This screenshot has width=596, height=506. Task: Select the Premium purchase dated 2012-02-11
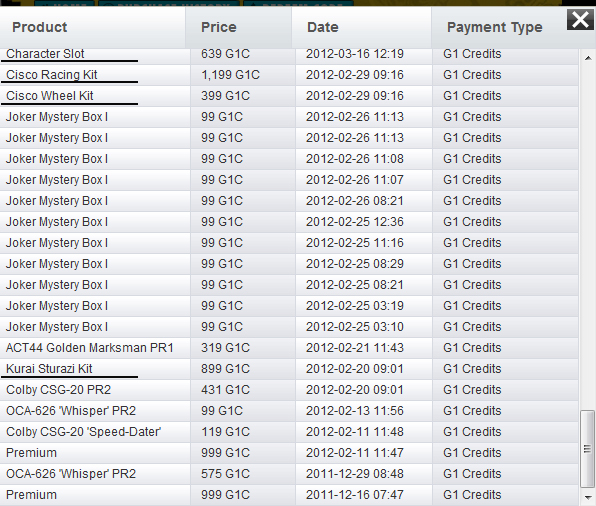point(289,453)
